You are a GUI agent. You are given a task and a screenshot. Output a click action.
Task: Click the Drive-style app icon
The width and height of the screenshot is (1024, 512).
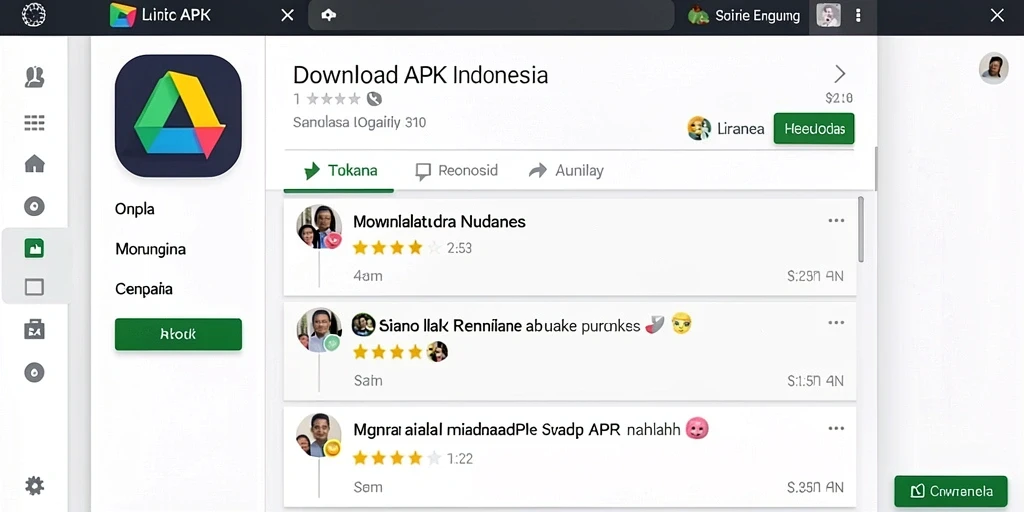click(178, 116)
